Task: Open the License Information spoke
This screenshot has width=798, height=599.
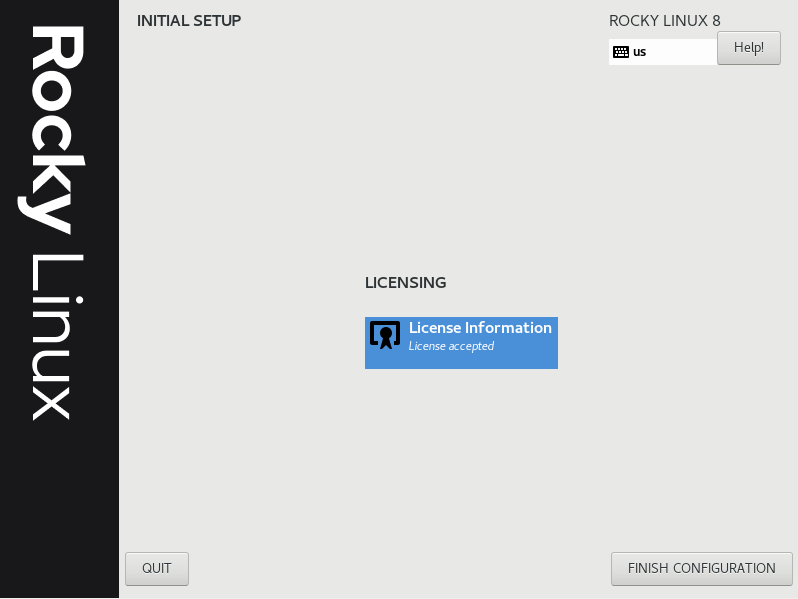Action: pyautogui.click(x=461, y=343)
